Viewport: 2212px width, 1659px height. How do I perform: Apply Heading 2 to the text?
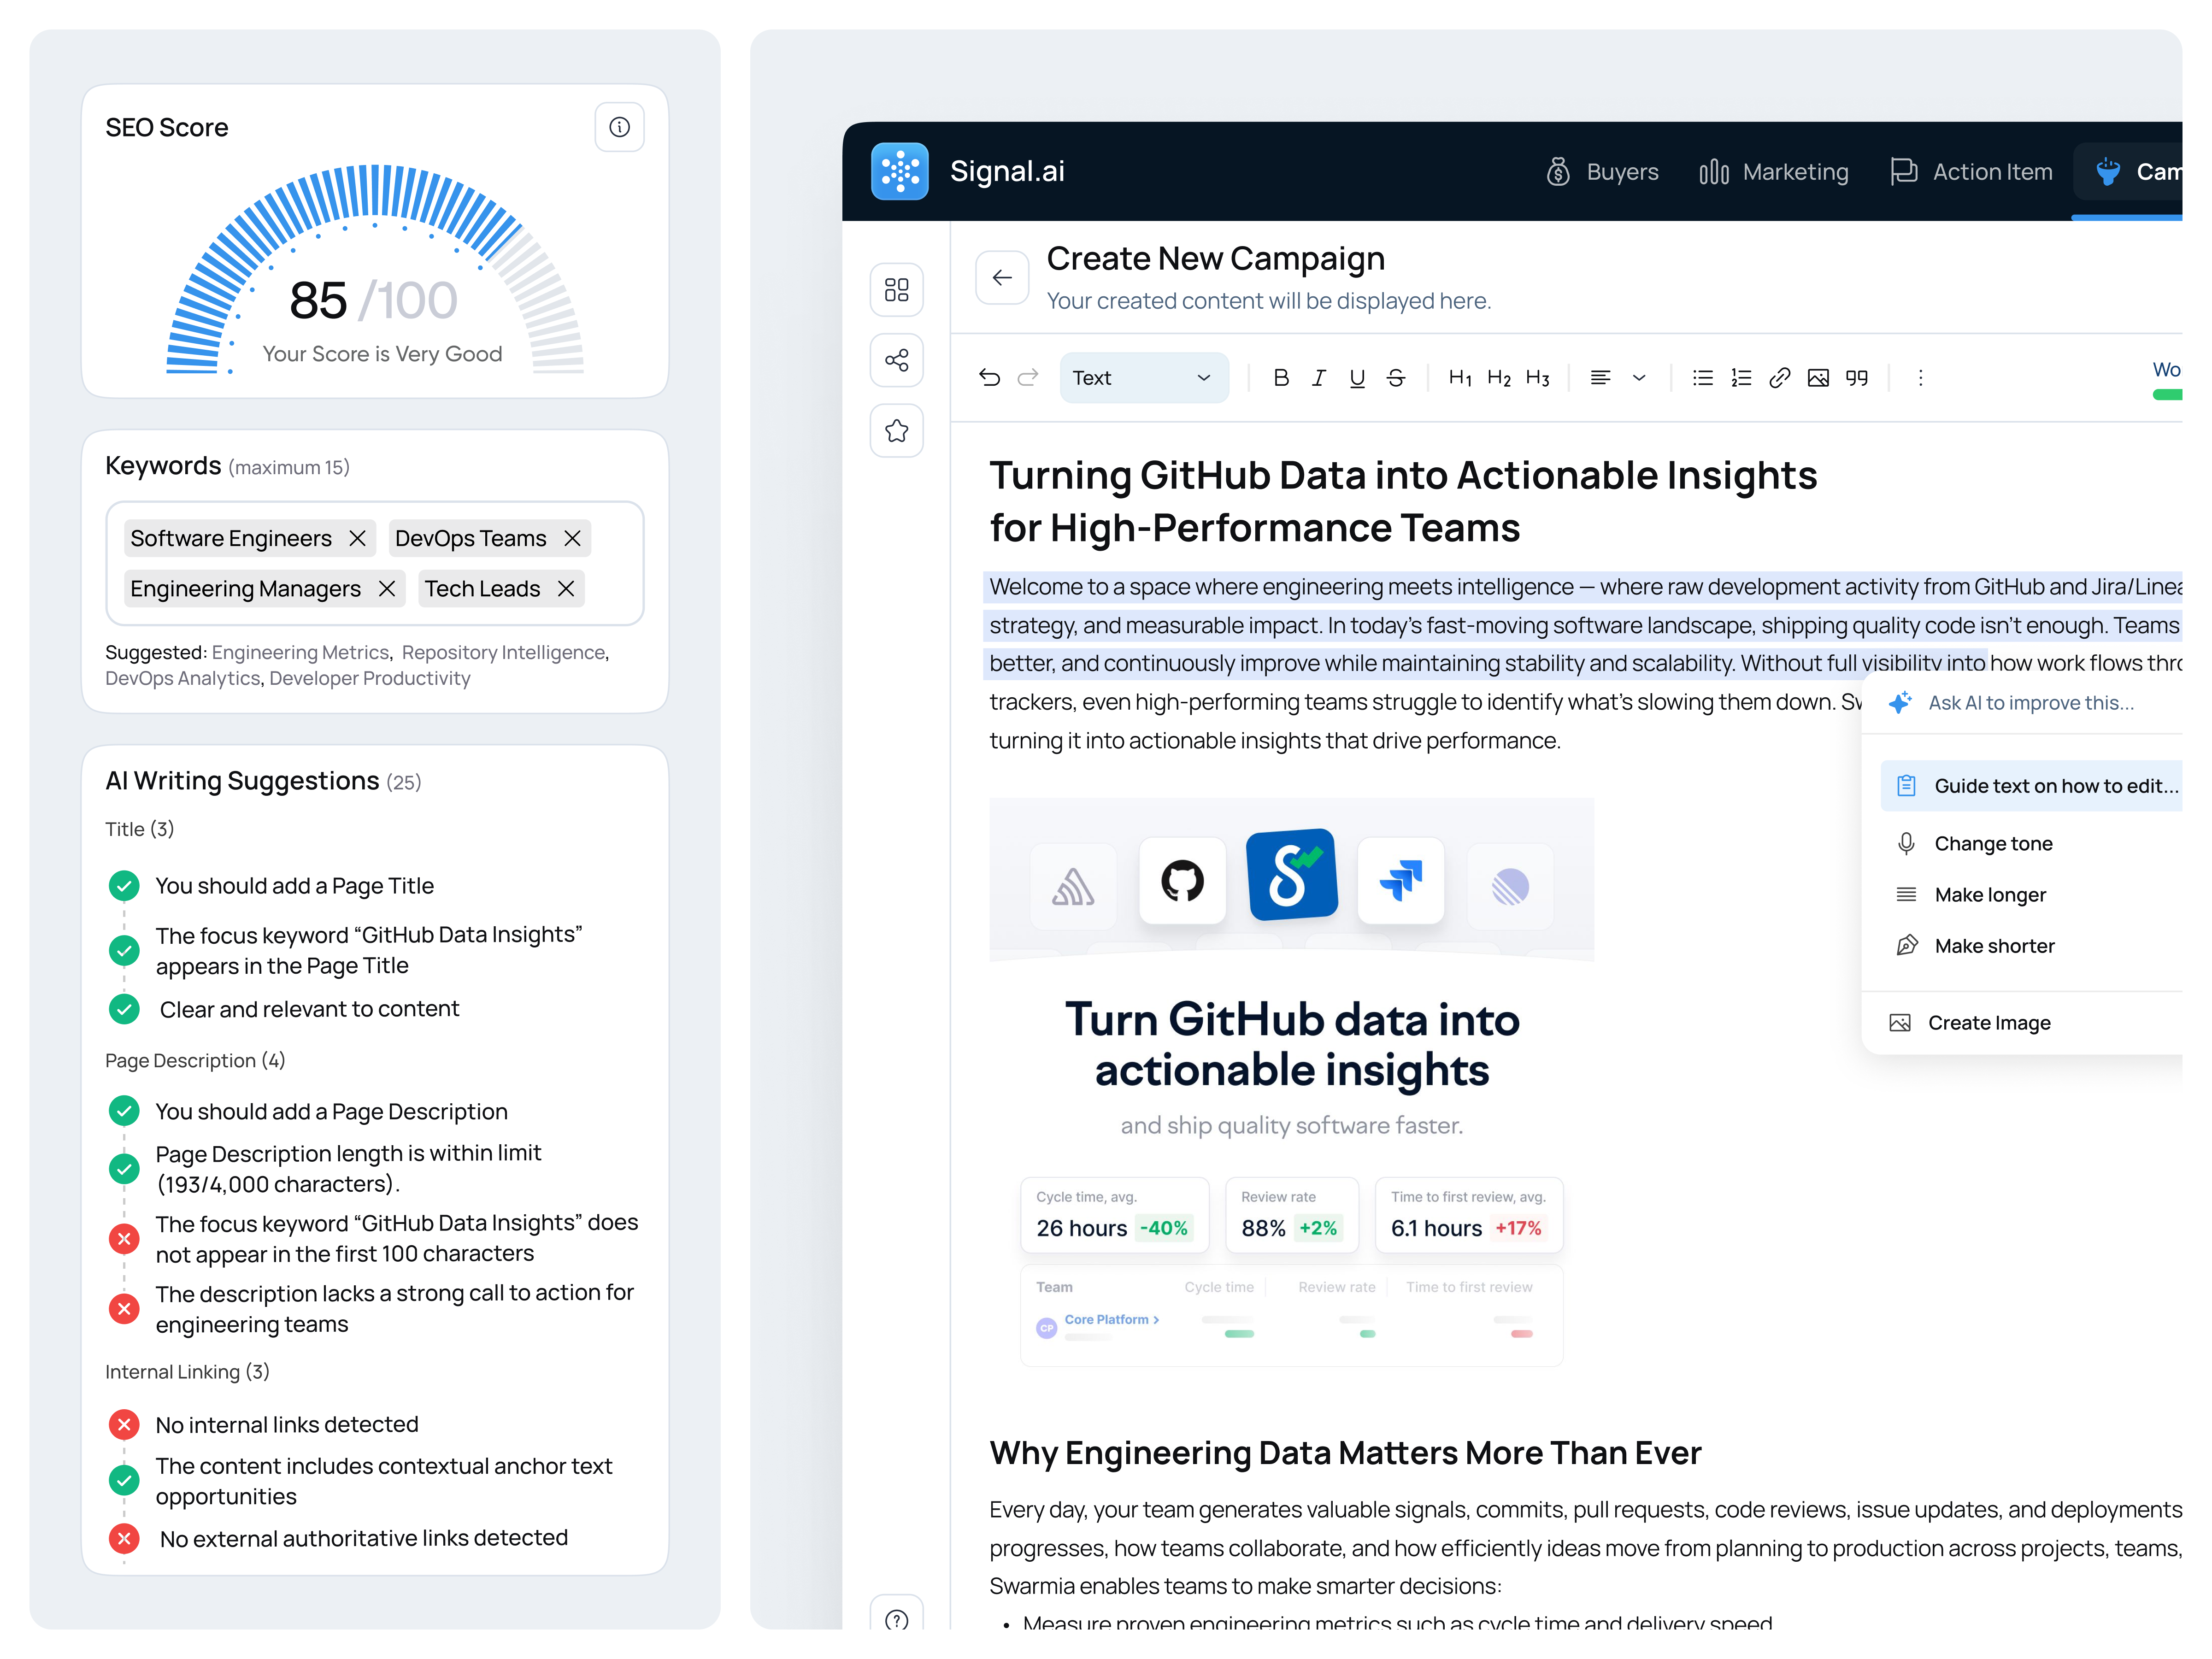pyautogui.click(x=1499, y=377)
